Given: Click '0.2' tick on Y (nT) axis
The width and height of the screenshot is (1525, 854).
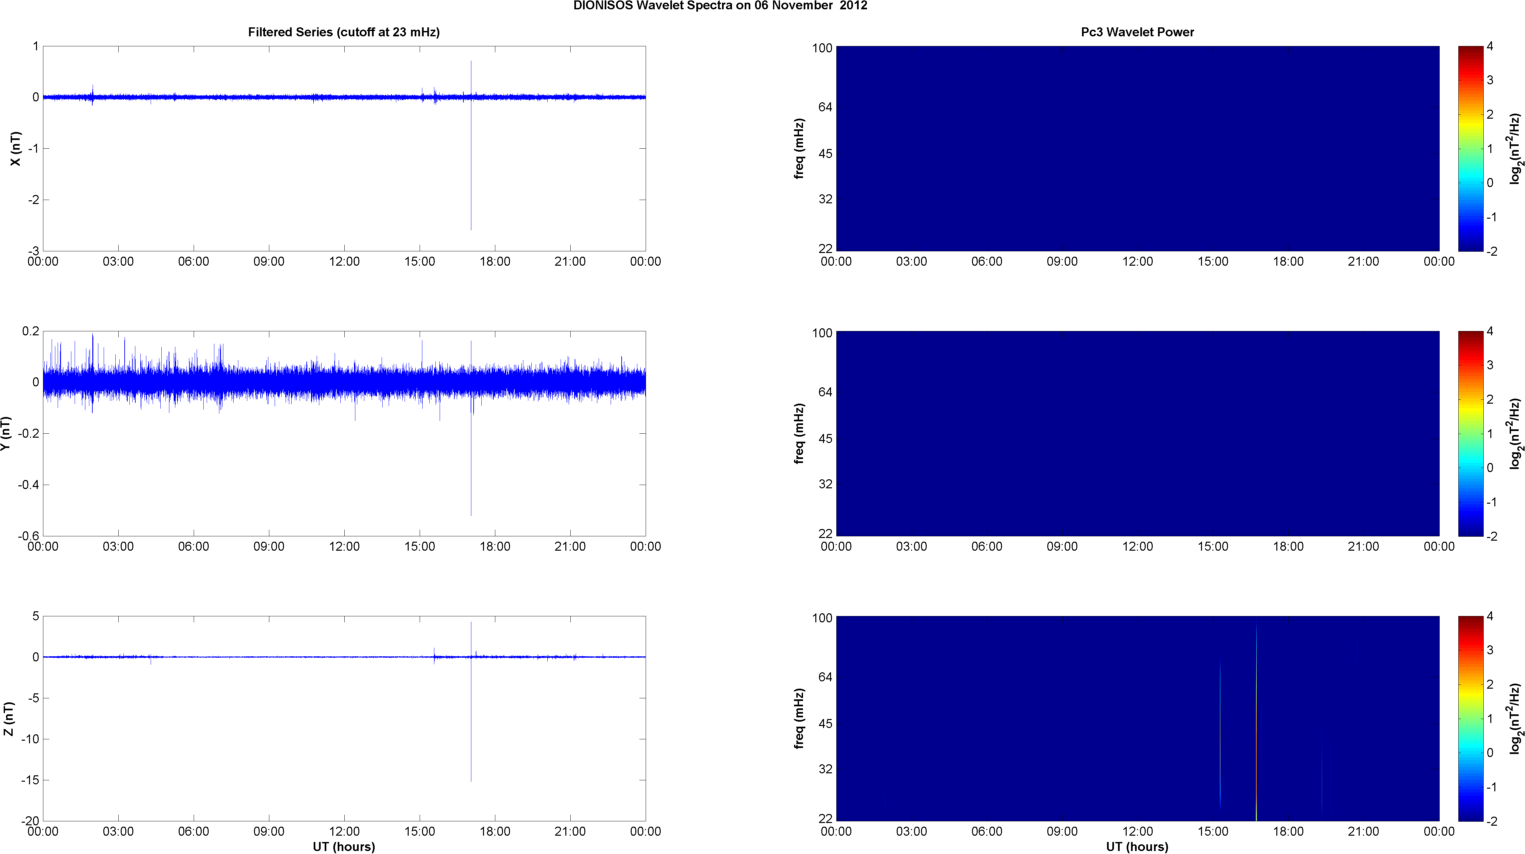Looking at the screenshot, I should (31, 331).
